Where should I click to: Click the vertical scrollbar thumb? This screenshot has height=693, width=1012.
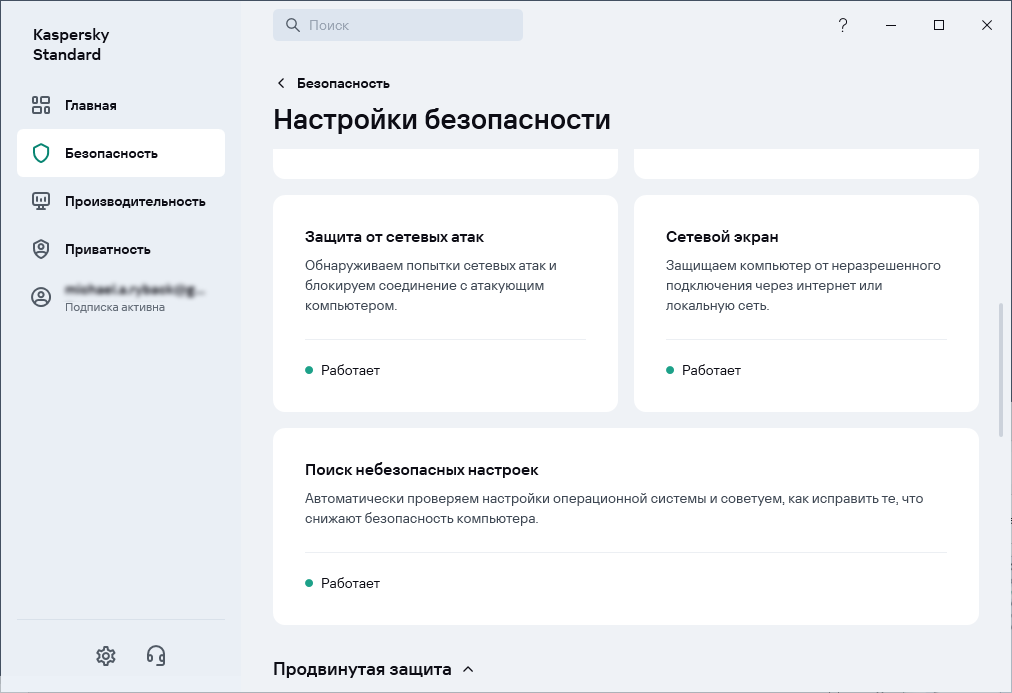click(1001, 370)
